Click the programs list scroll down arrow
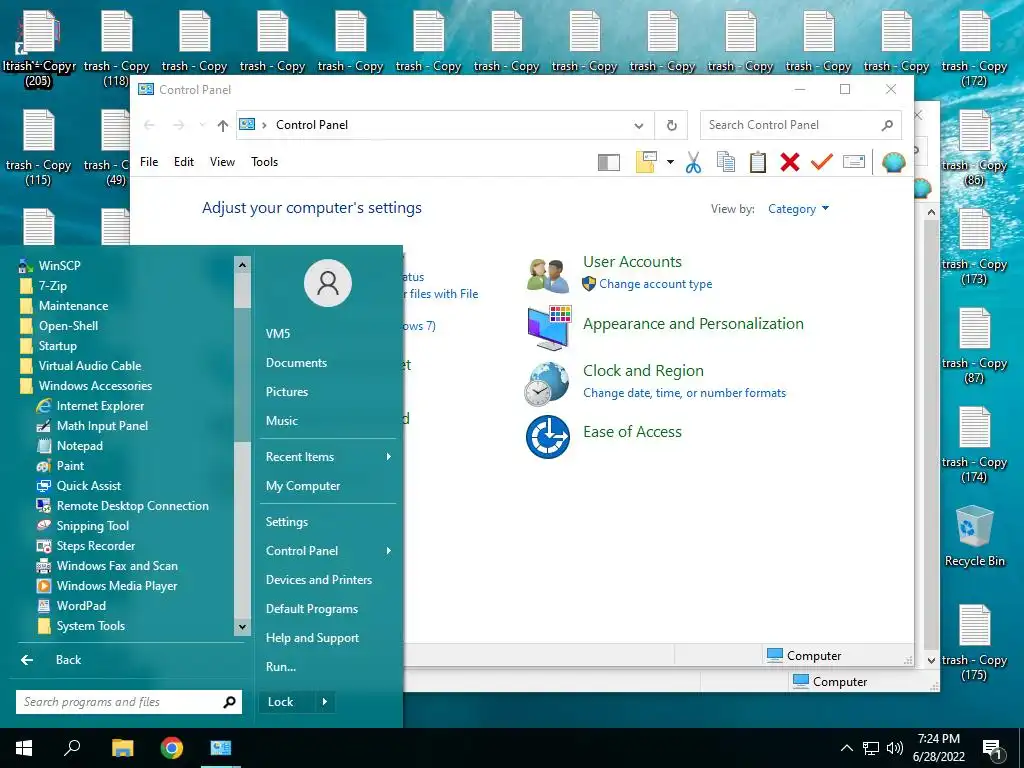The height and width of the screenshot is (768, 1024). click(242, 627)
